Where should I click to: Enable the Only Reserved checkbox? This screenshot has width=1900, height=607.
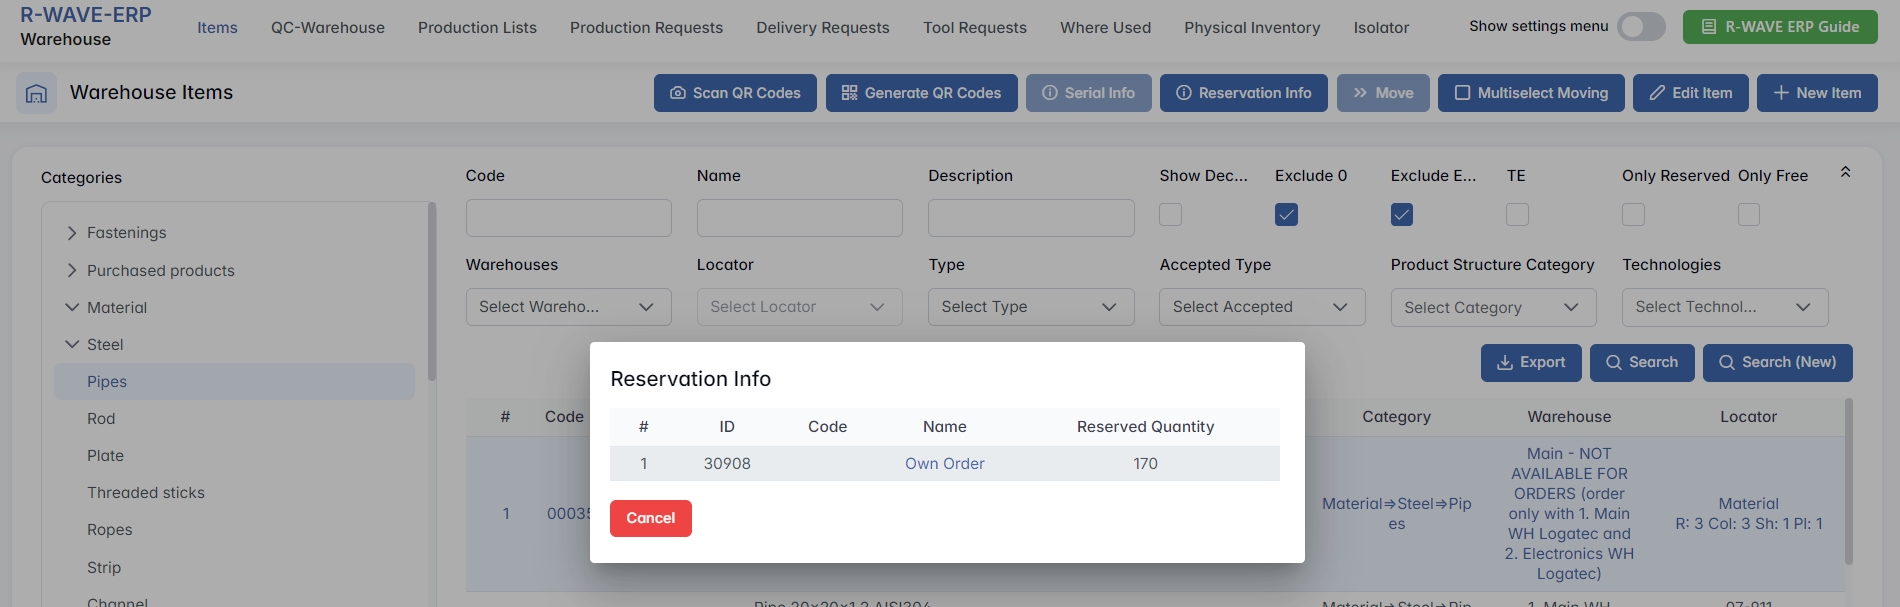(1633, 215)
